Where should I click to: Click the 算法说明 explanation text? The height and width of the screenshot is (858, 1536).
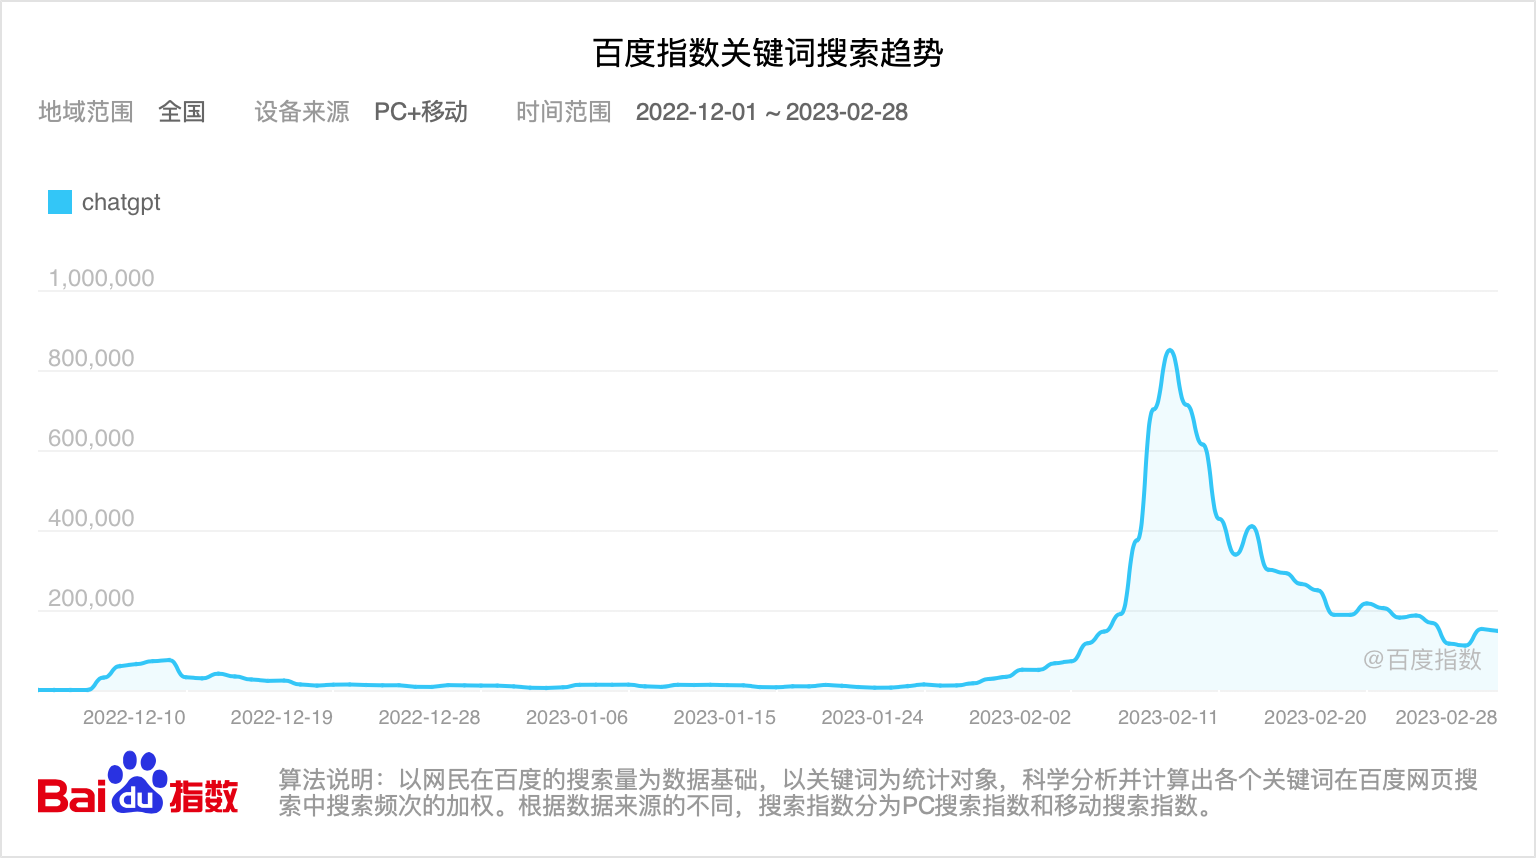(878, 793)
